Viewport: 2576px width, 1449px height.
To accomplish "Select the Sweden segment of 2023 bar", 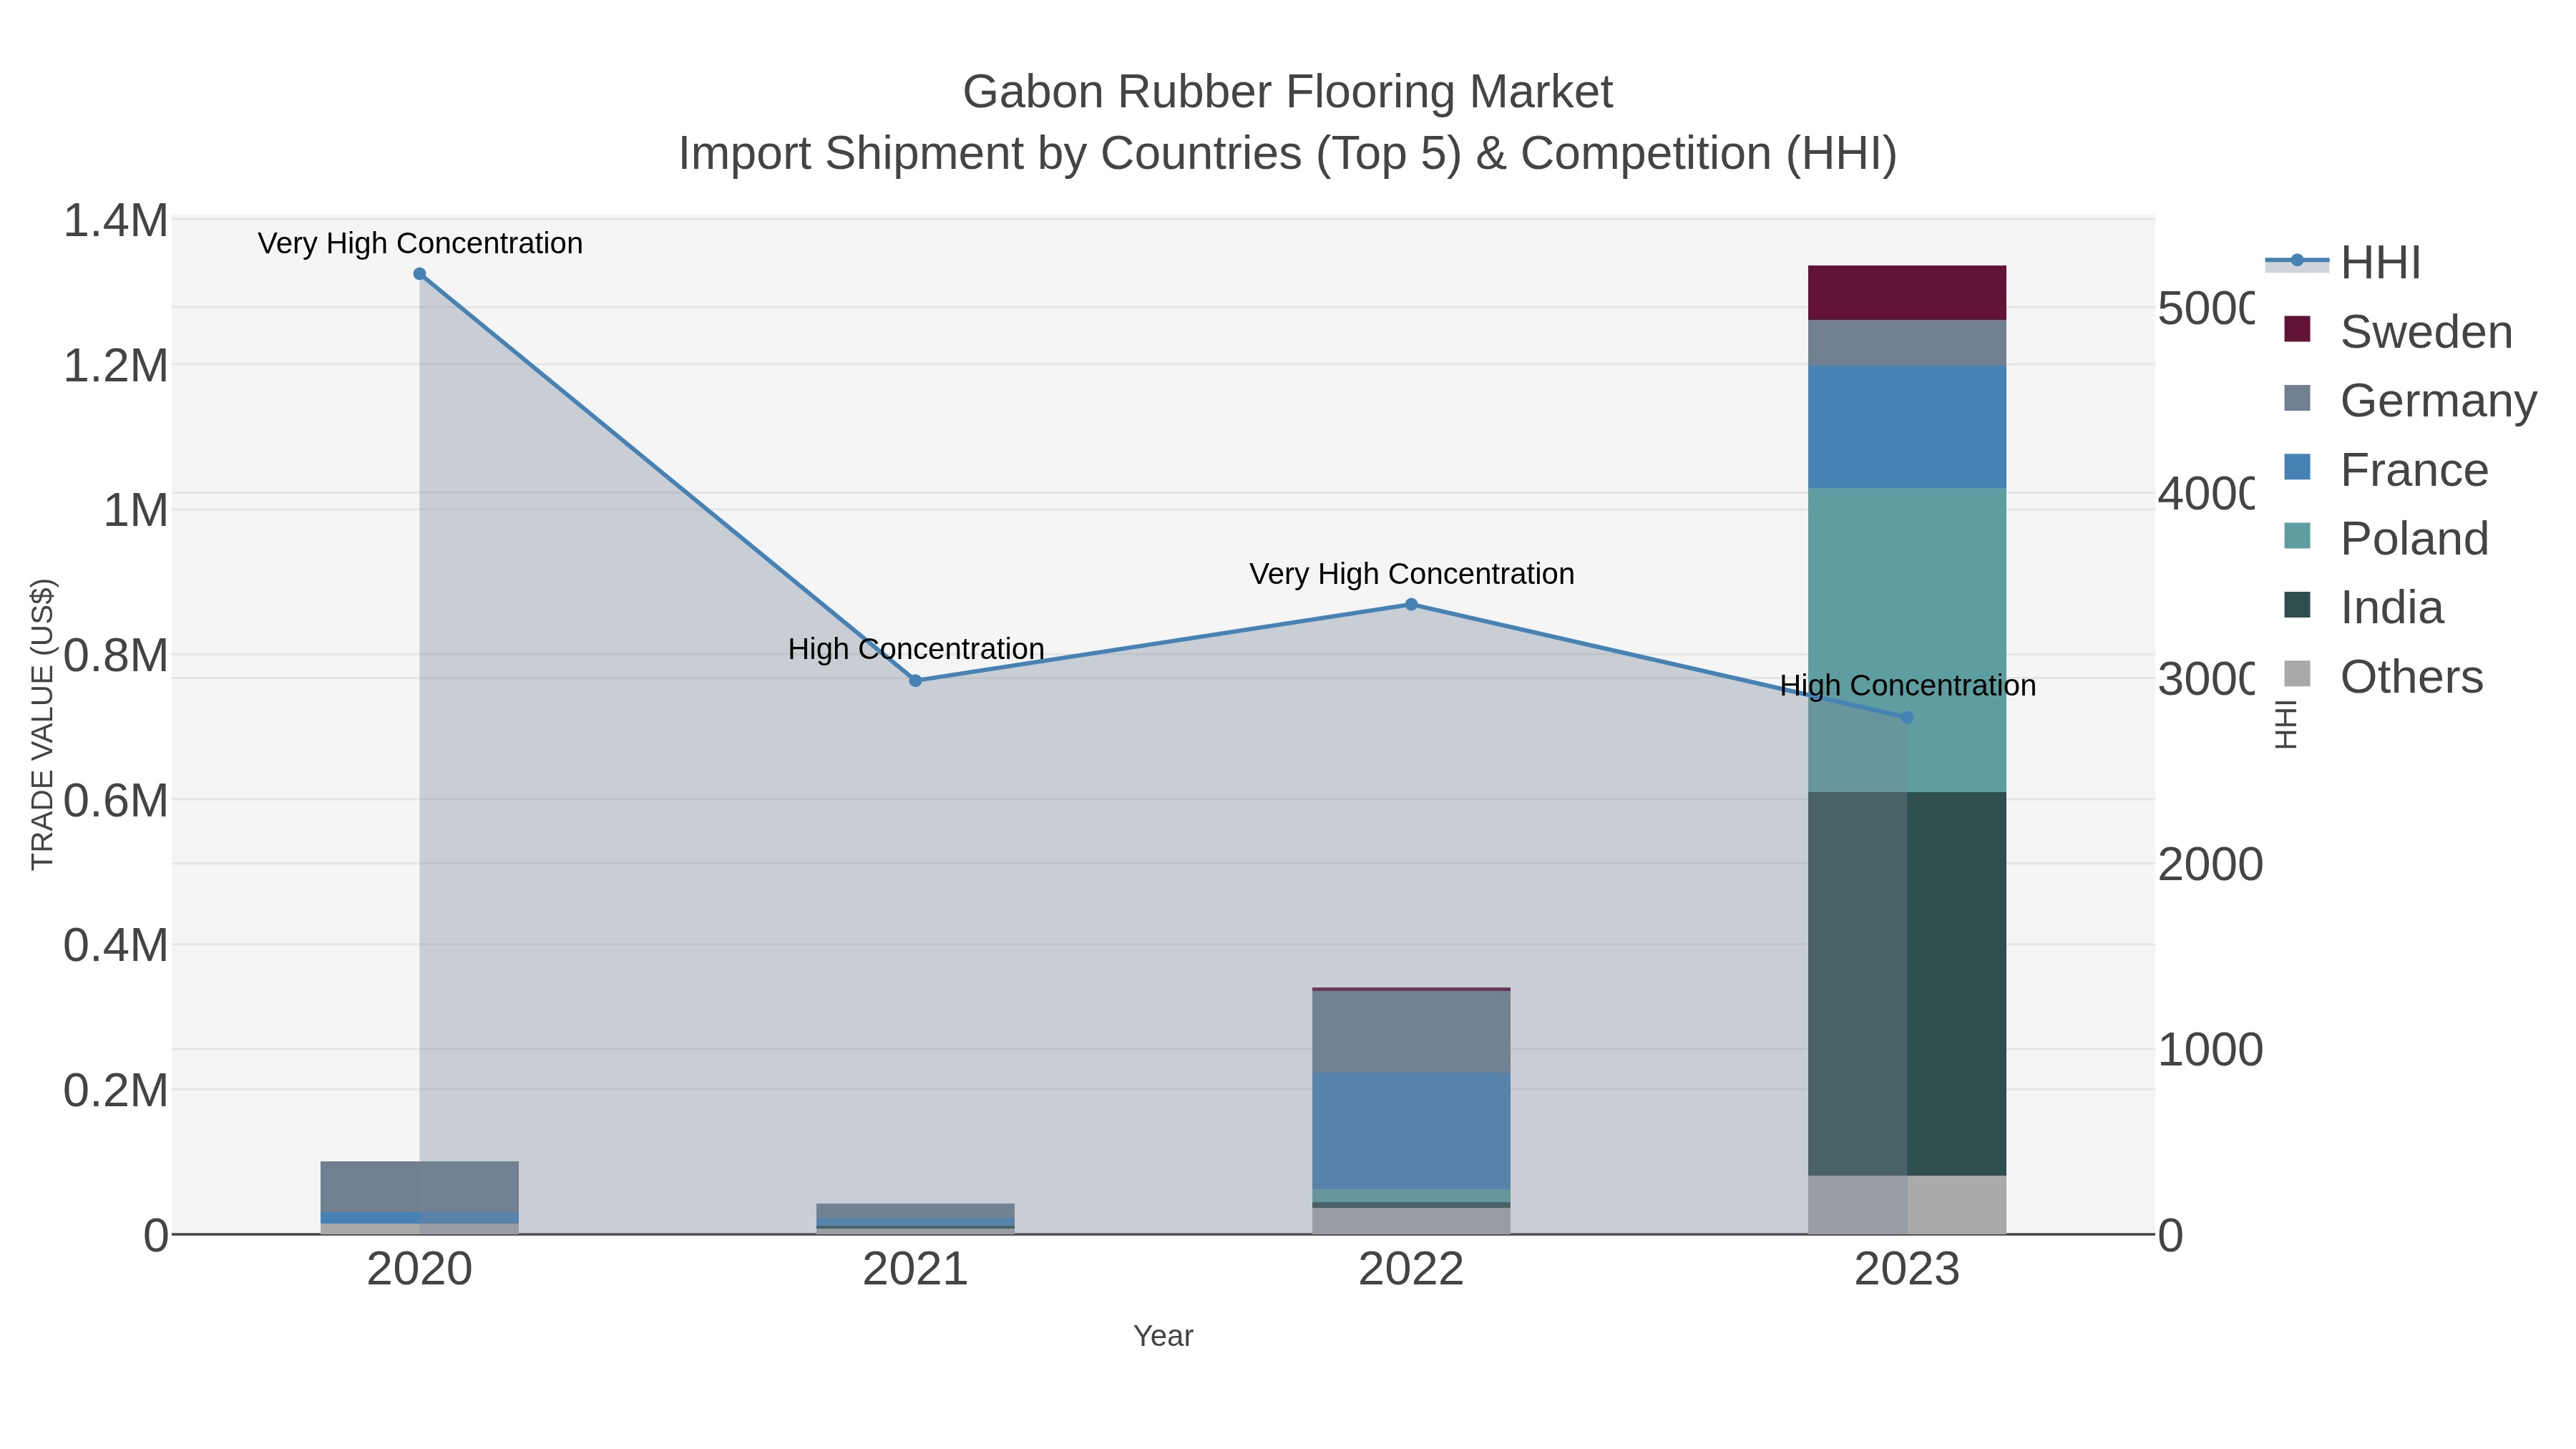I will [x=1907, y=293].
